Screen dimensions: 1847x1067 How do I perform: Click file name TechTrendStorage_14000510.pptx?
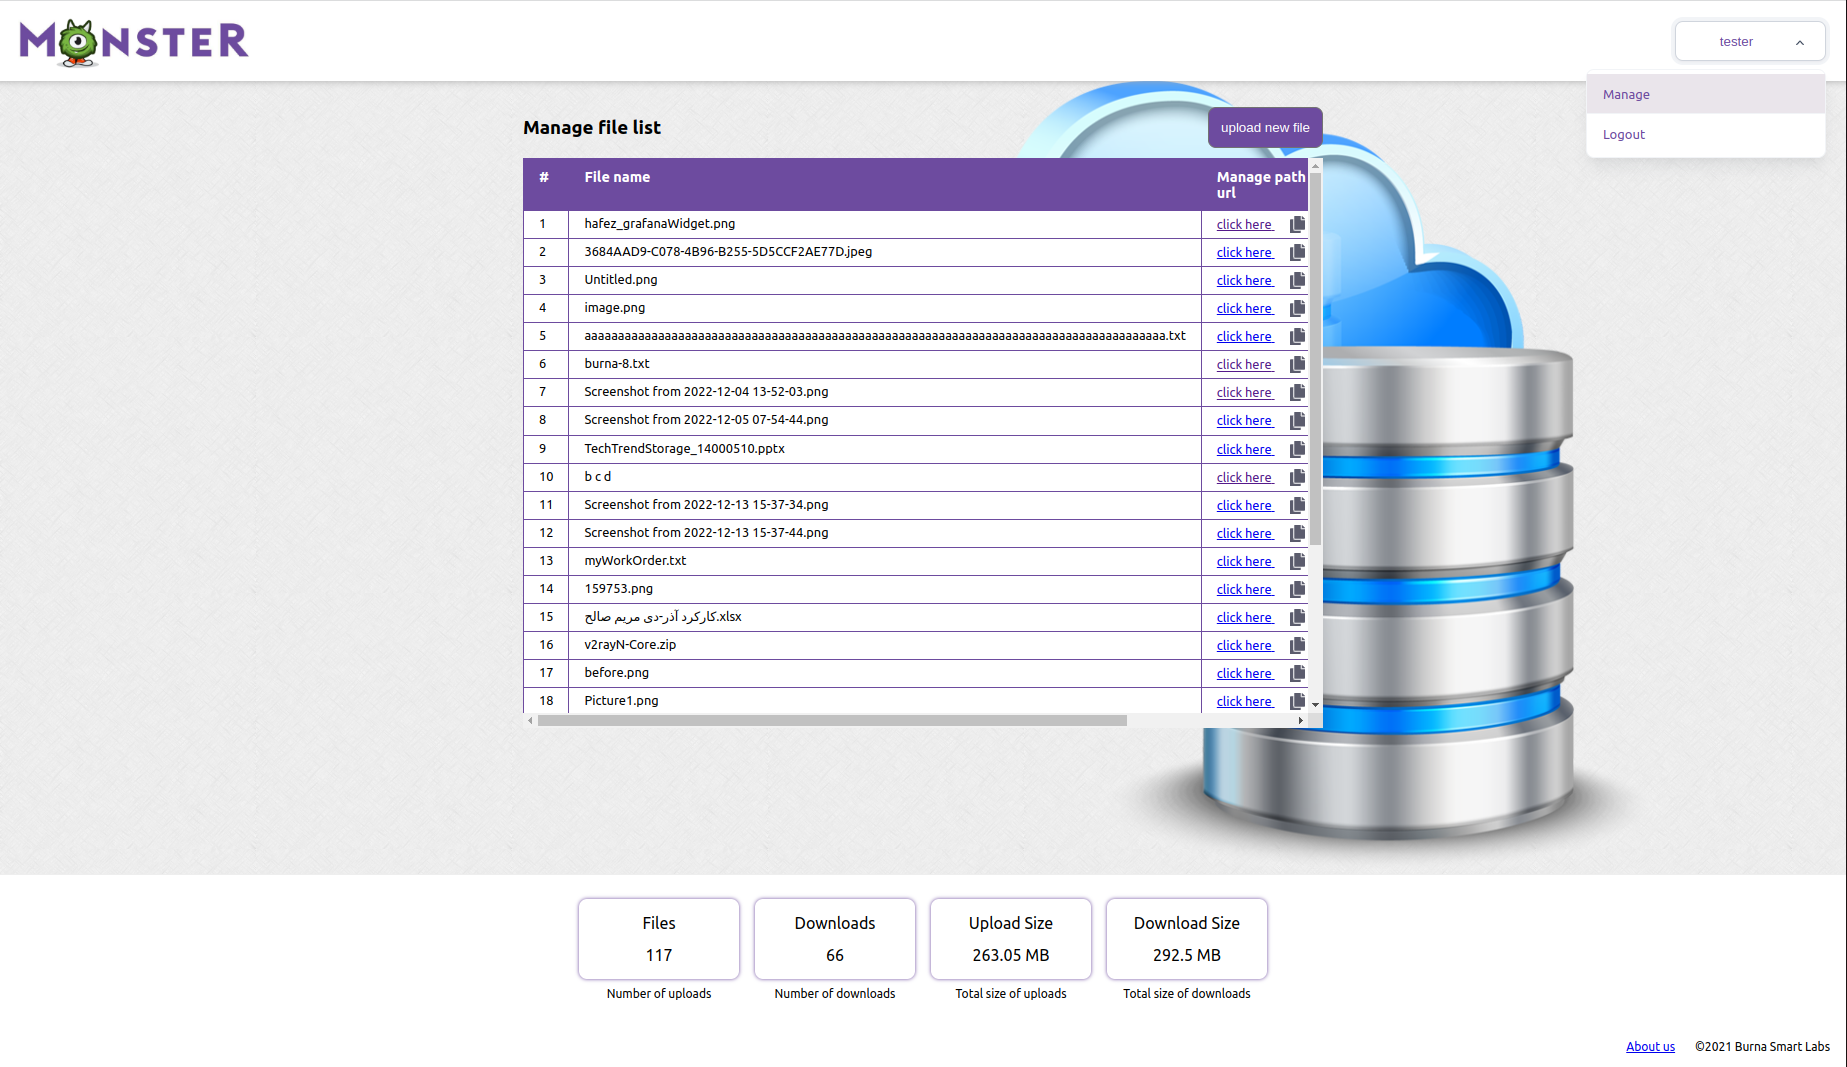pyautogui.click(x=685, y=449)
